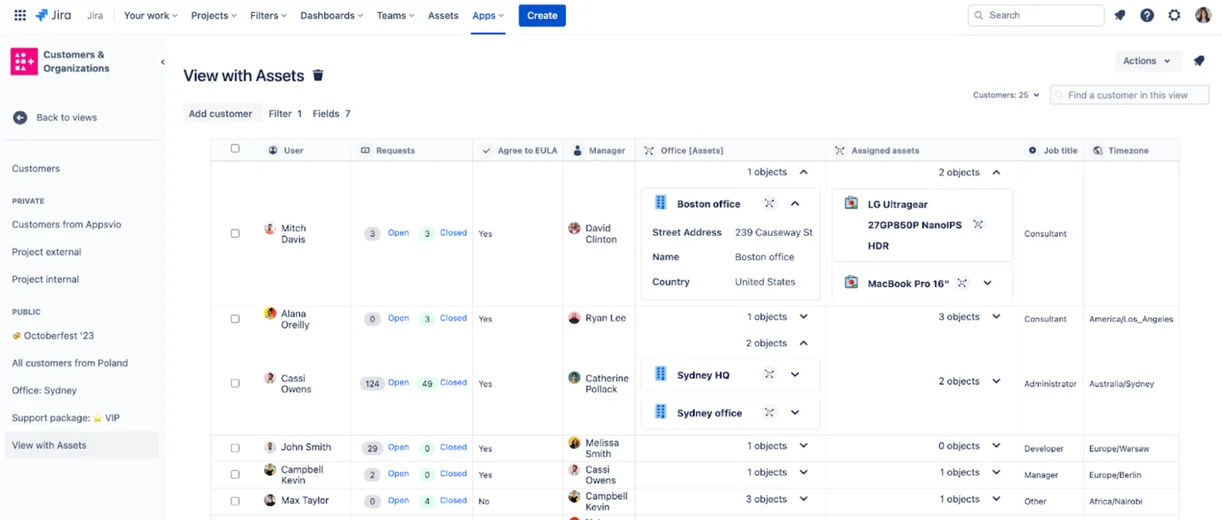Image resolution: width=1222 pixels, height=520 pixels.
Task: Select the checkbox for Cassi Owens row
Action: click(235, 383)
